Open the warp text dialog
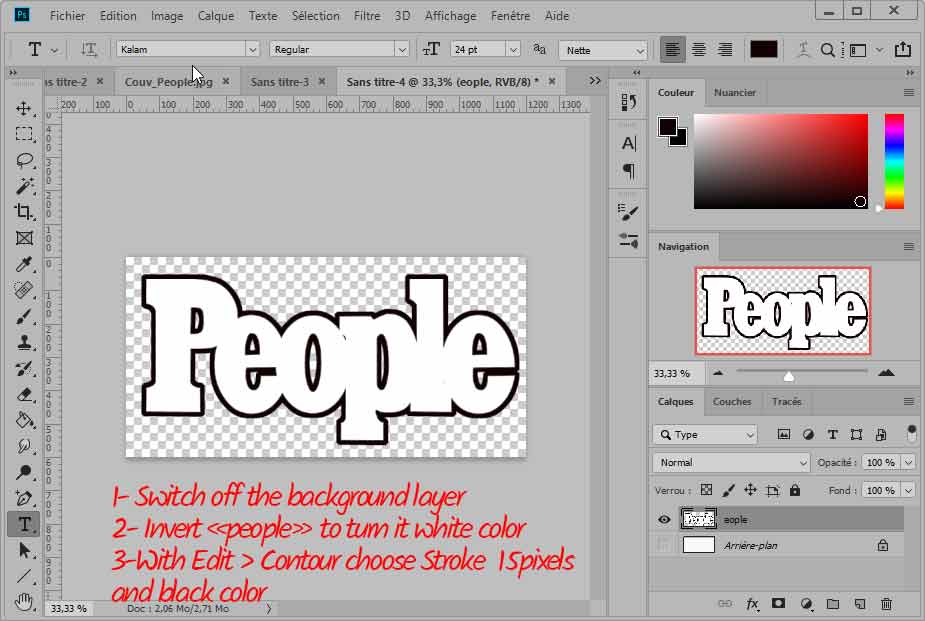The width and height of the screenshot is (925, 621). [803, 50]
